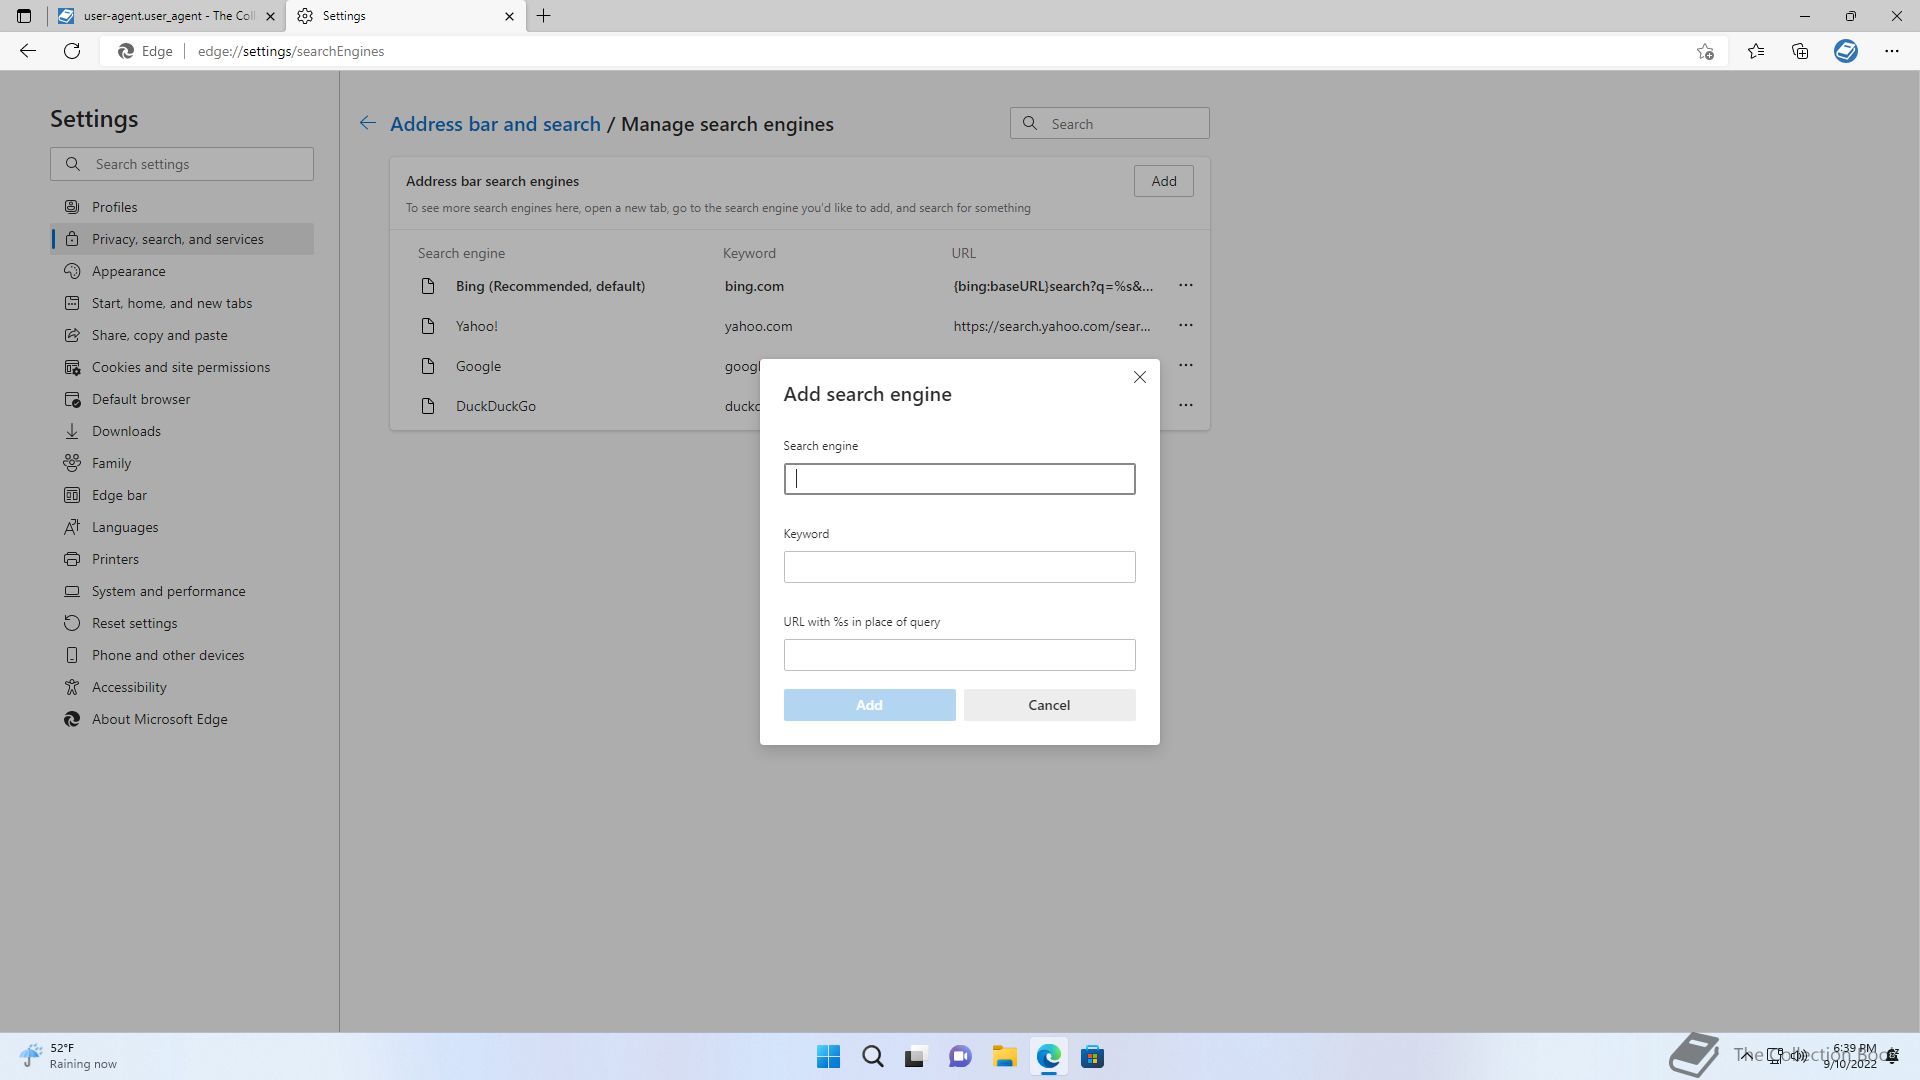Click into the Keyword field
This screenshot has width=1920, height=1080.
pyautogui.click(x=960, y=567)
